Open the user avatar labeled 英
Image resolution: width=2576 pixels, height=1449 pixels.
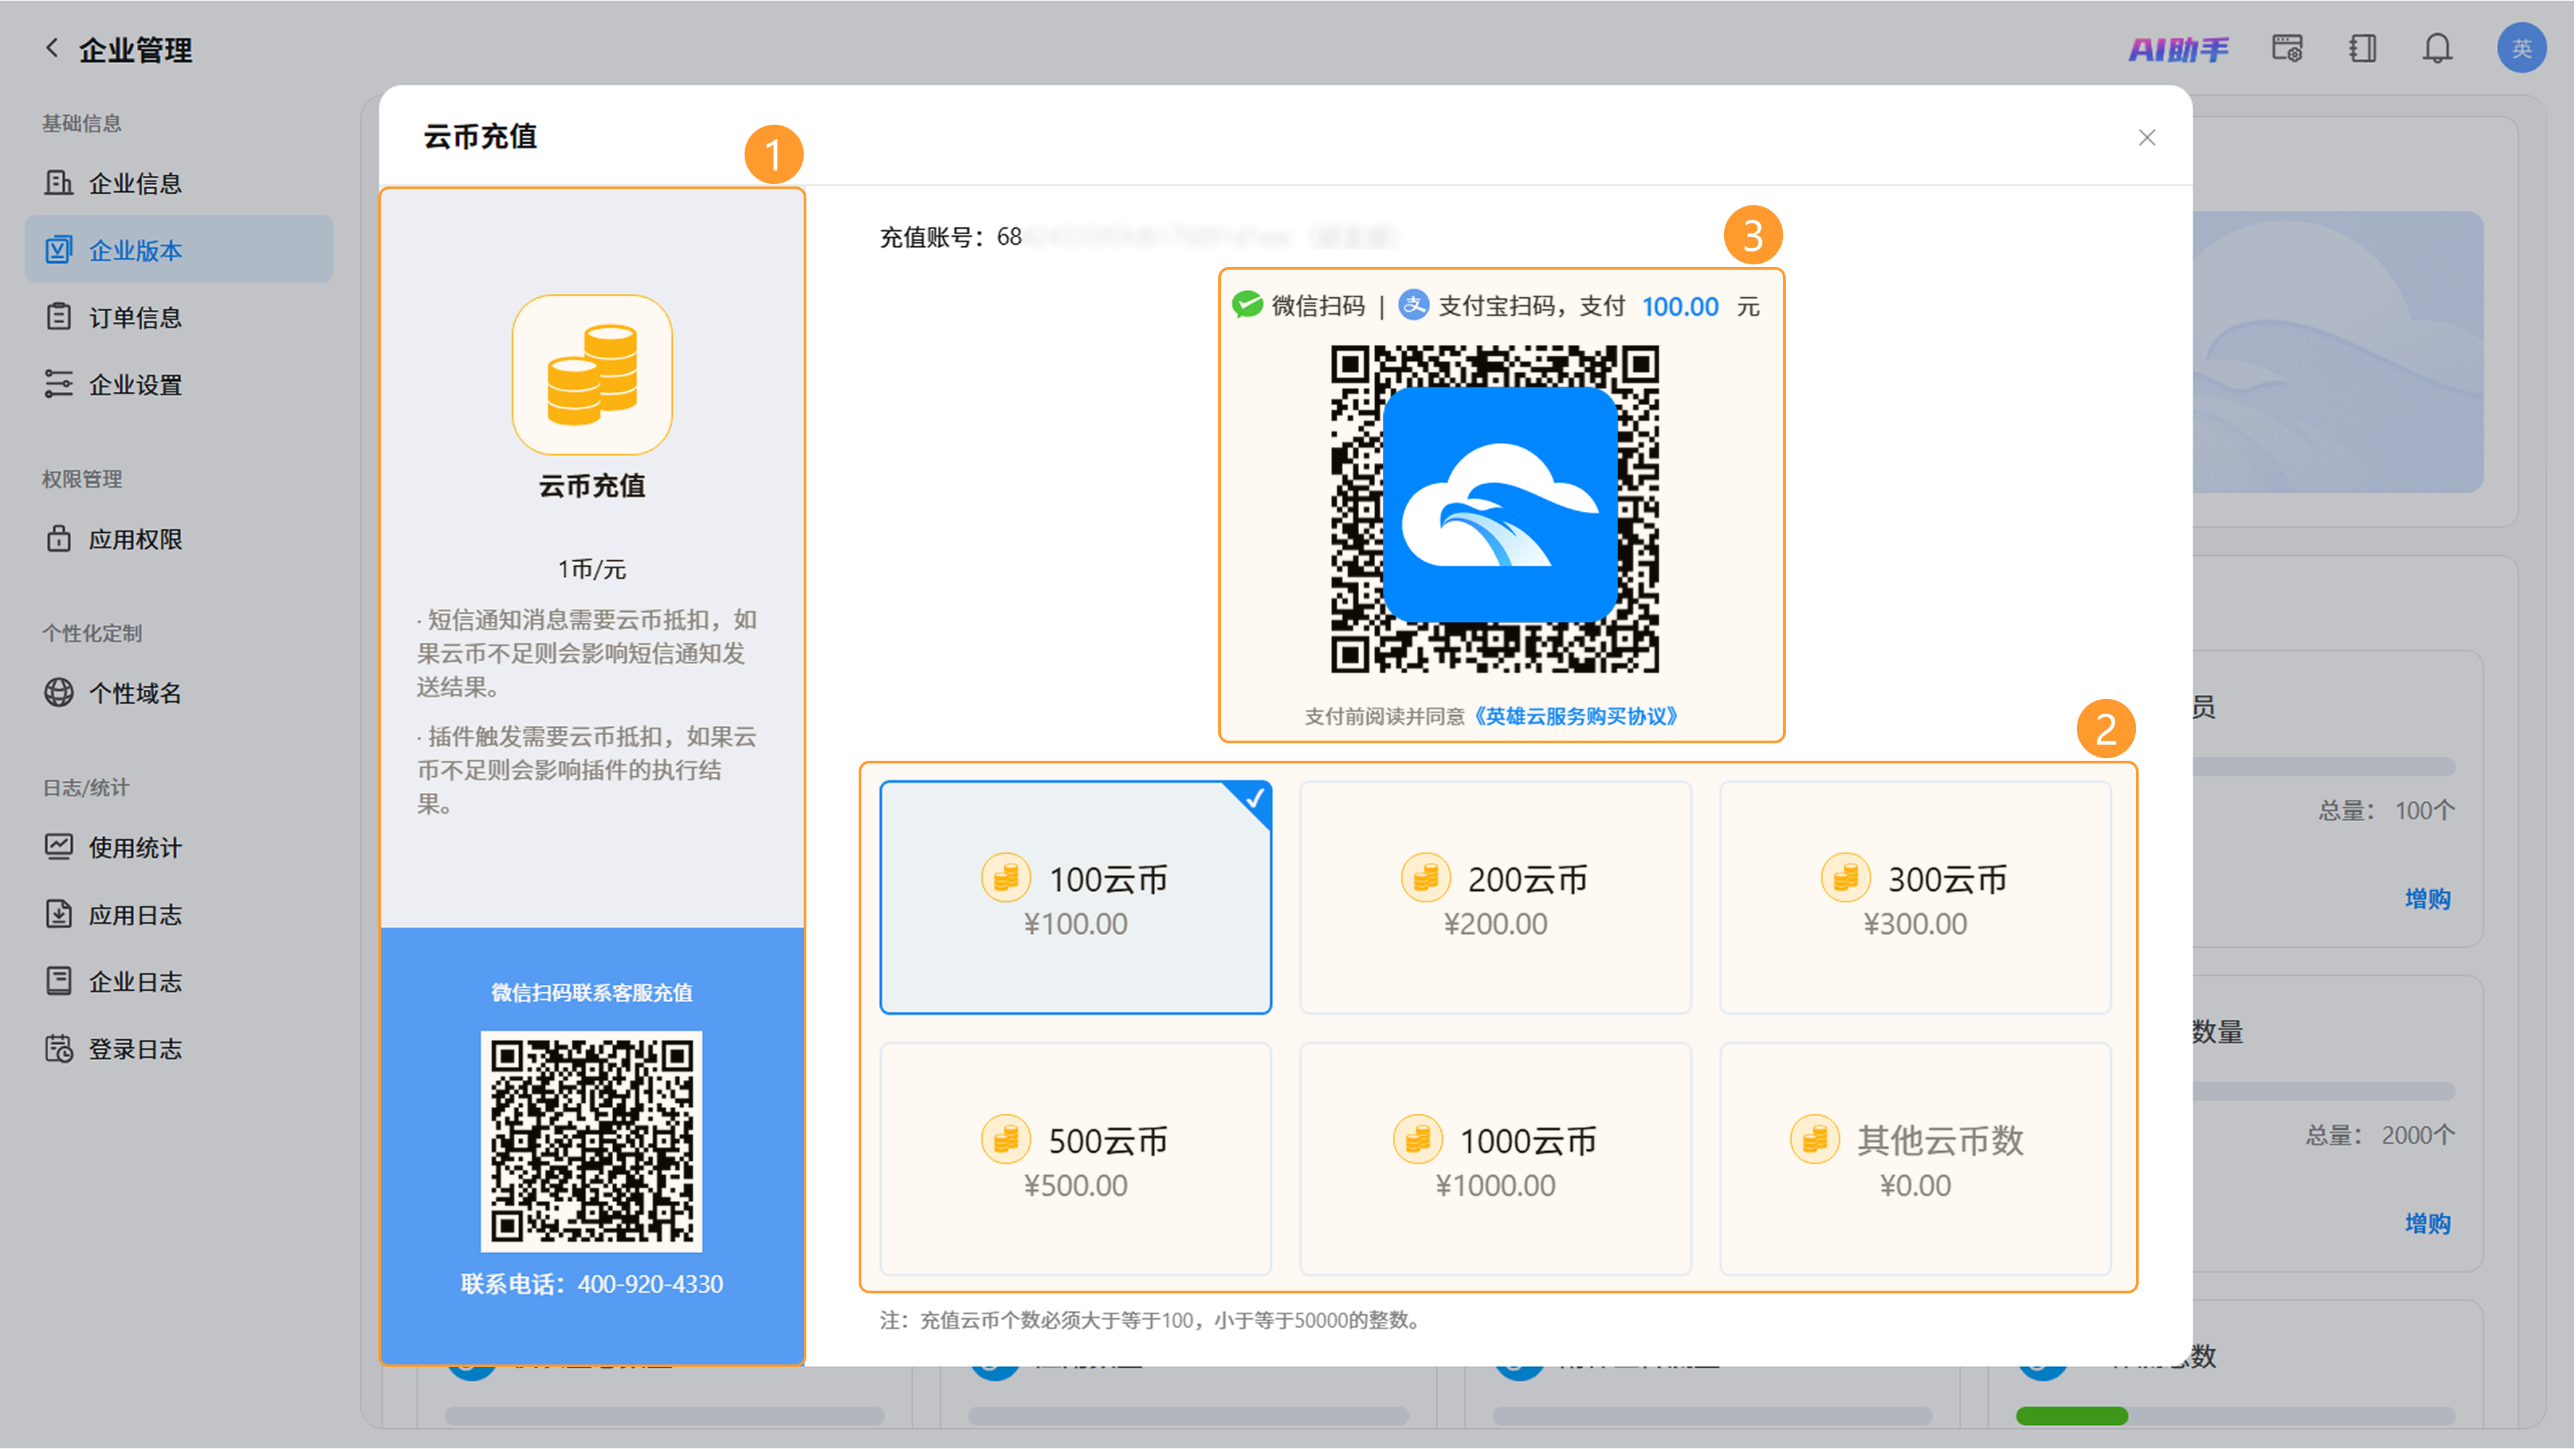tap(2521, 48)
